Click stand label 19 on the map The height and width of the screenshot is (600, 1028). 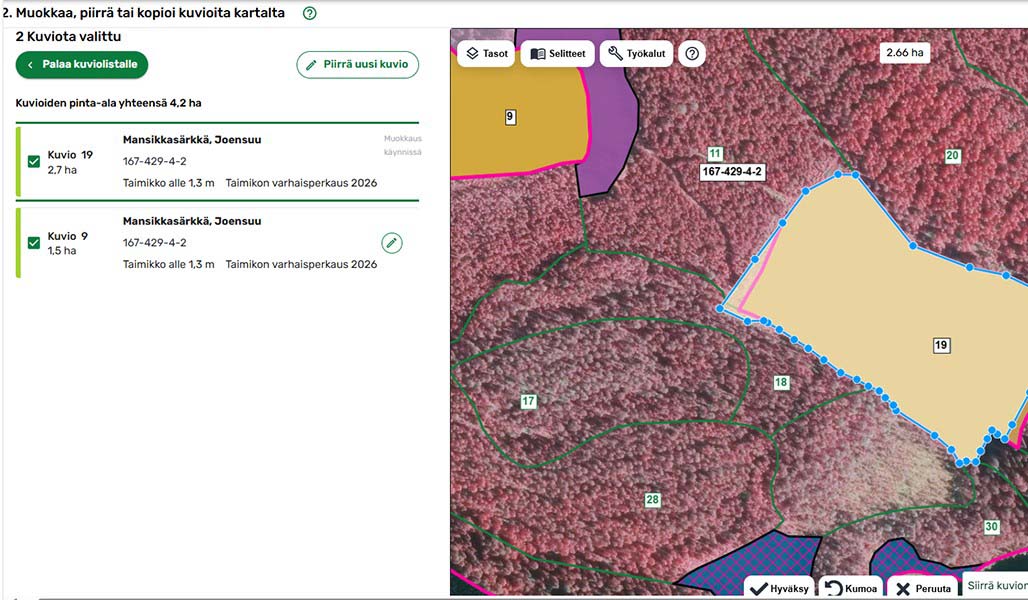[941, 346]
